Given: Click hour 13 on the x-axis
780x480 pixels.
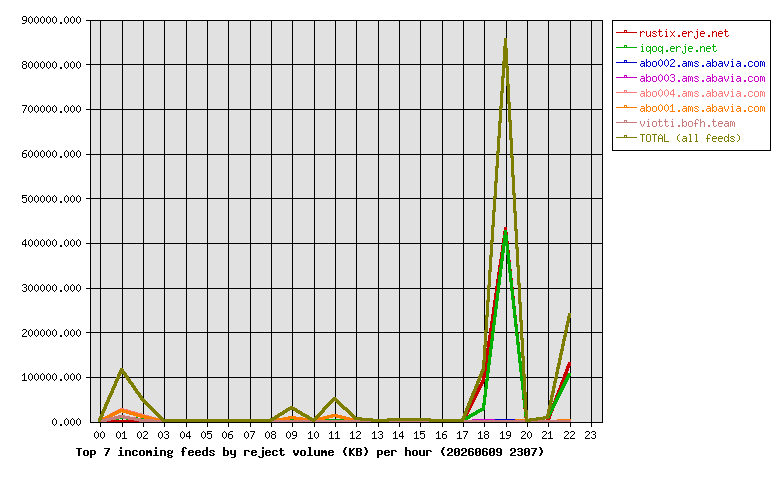Looking at the screenshot, I should [x=377, y=435].
